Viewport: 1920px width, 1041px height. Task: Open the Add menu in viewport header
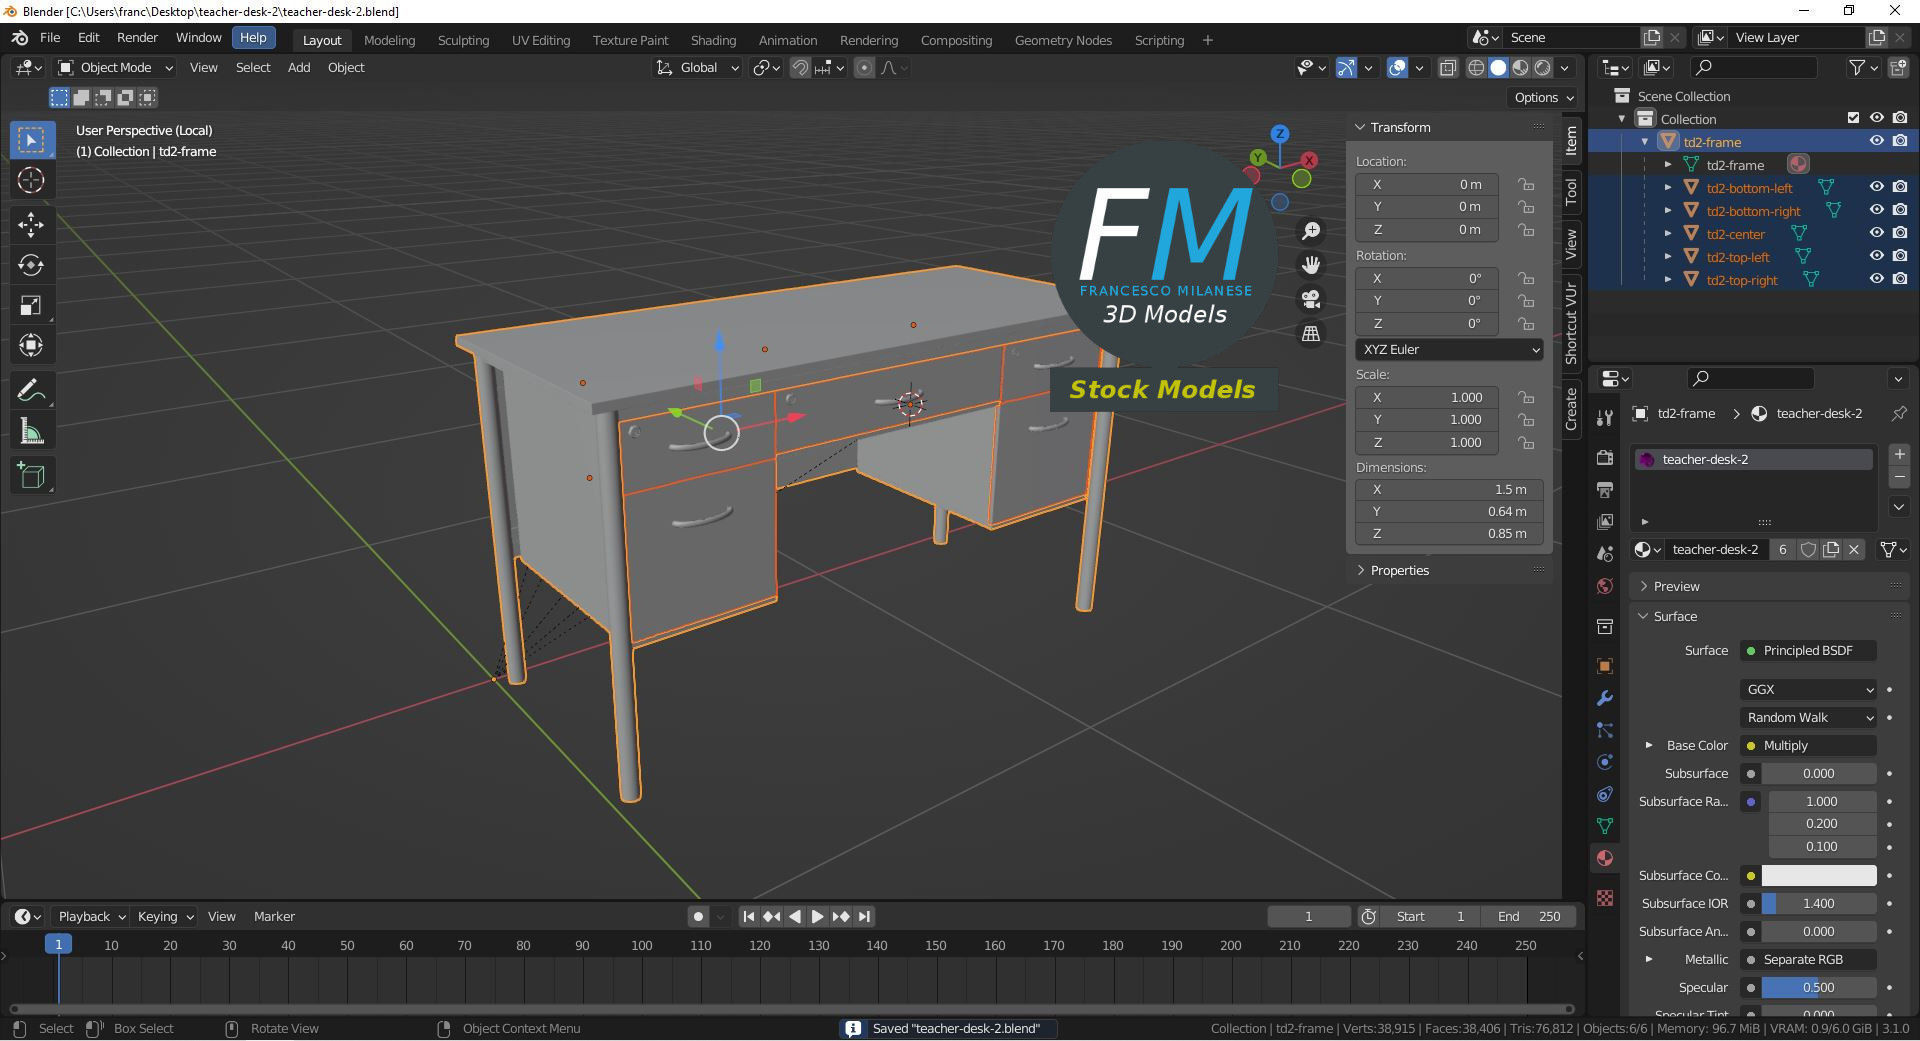(299, 68)
